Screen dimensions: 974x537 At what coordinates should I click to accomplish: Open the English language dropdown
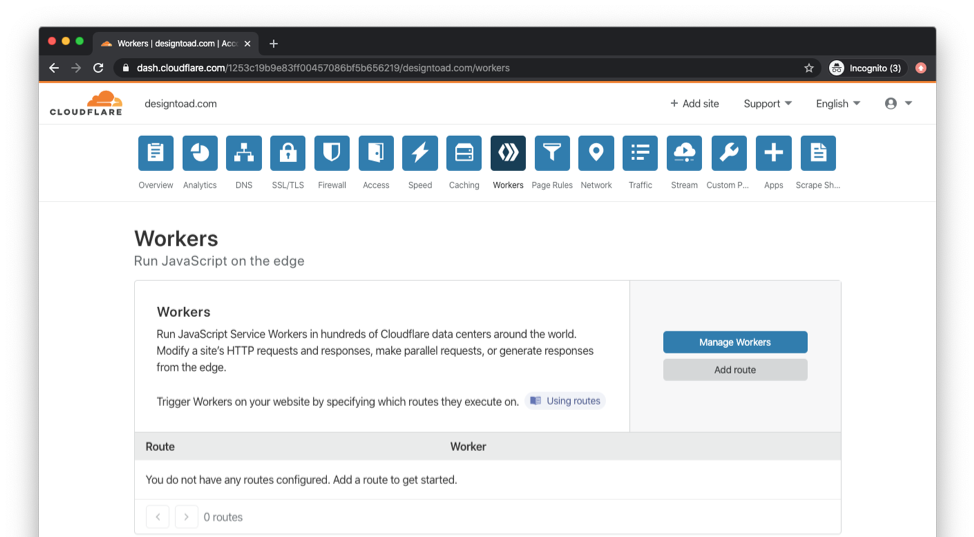coord(837,104)
